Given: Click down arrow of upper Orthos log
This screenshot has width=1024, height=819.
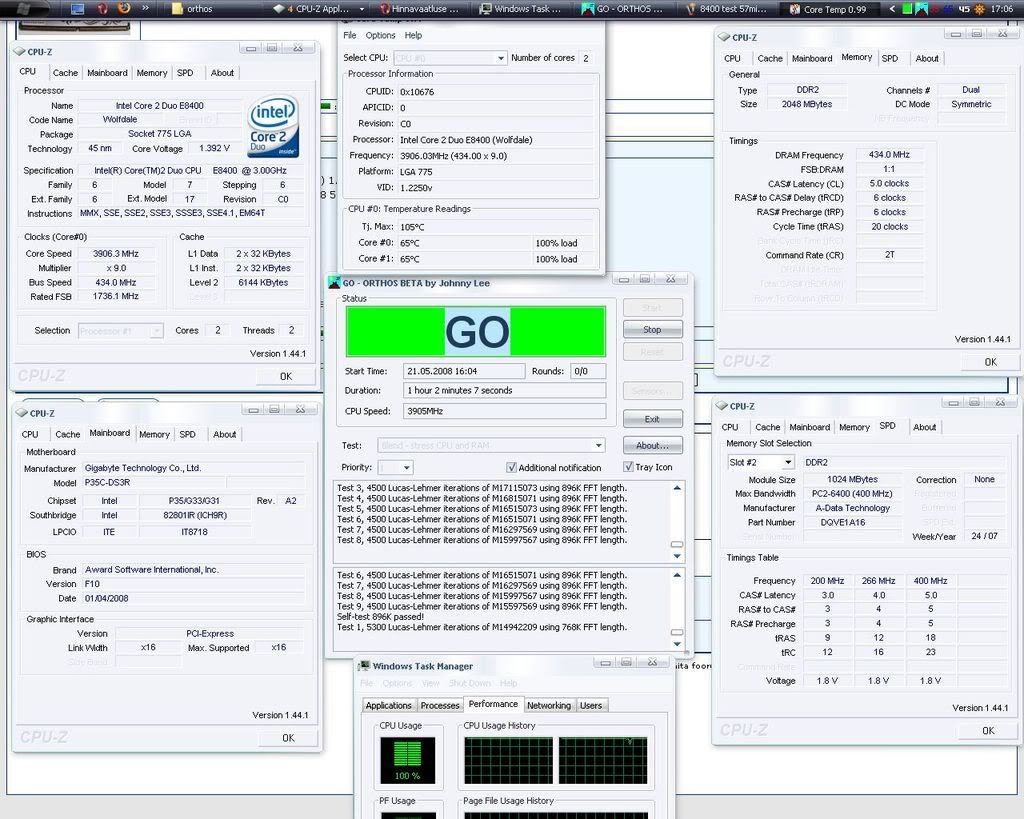Looking at the screenshot, I should coord(677,556).
